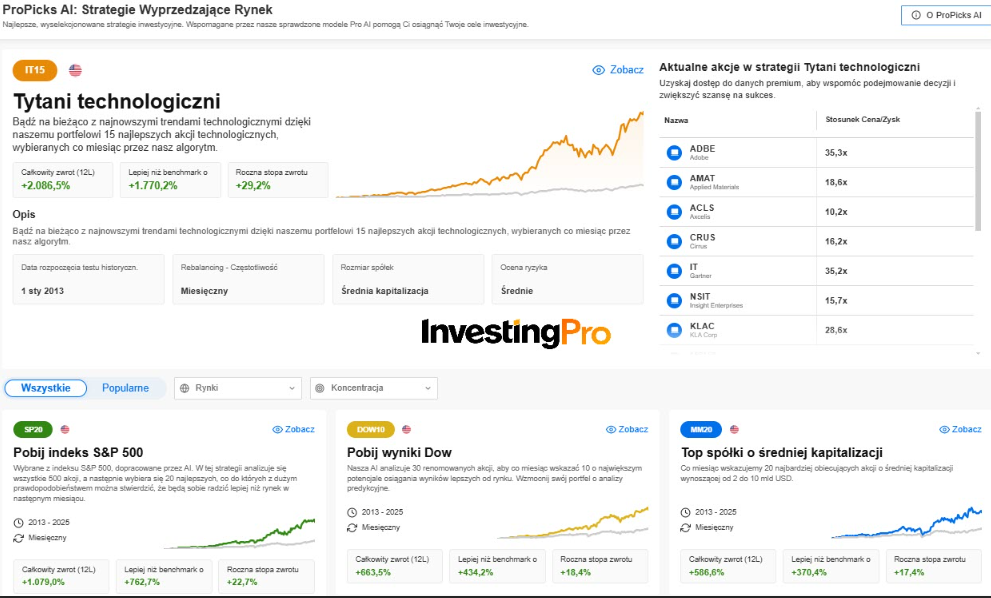Screen dimensions: 991x598
Task: Click the US flag beside IT15 badge
Action: 75,70
